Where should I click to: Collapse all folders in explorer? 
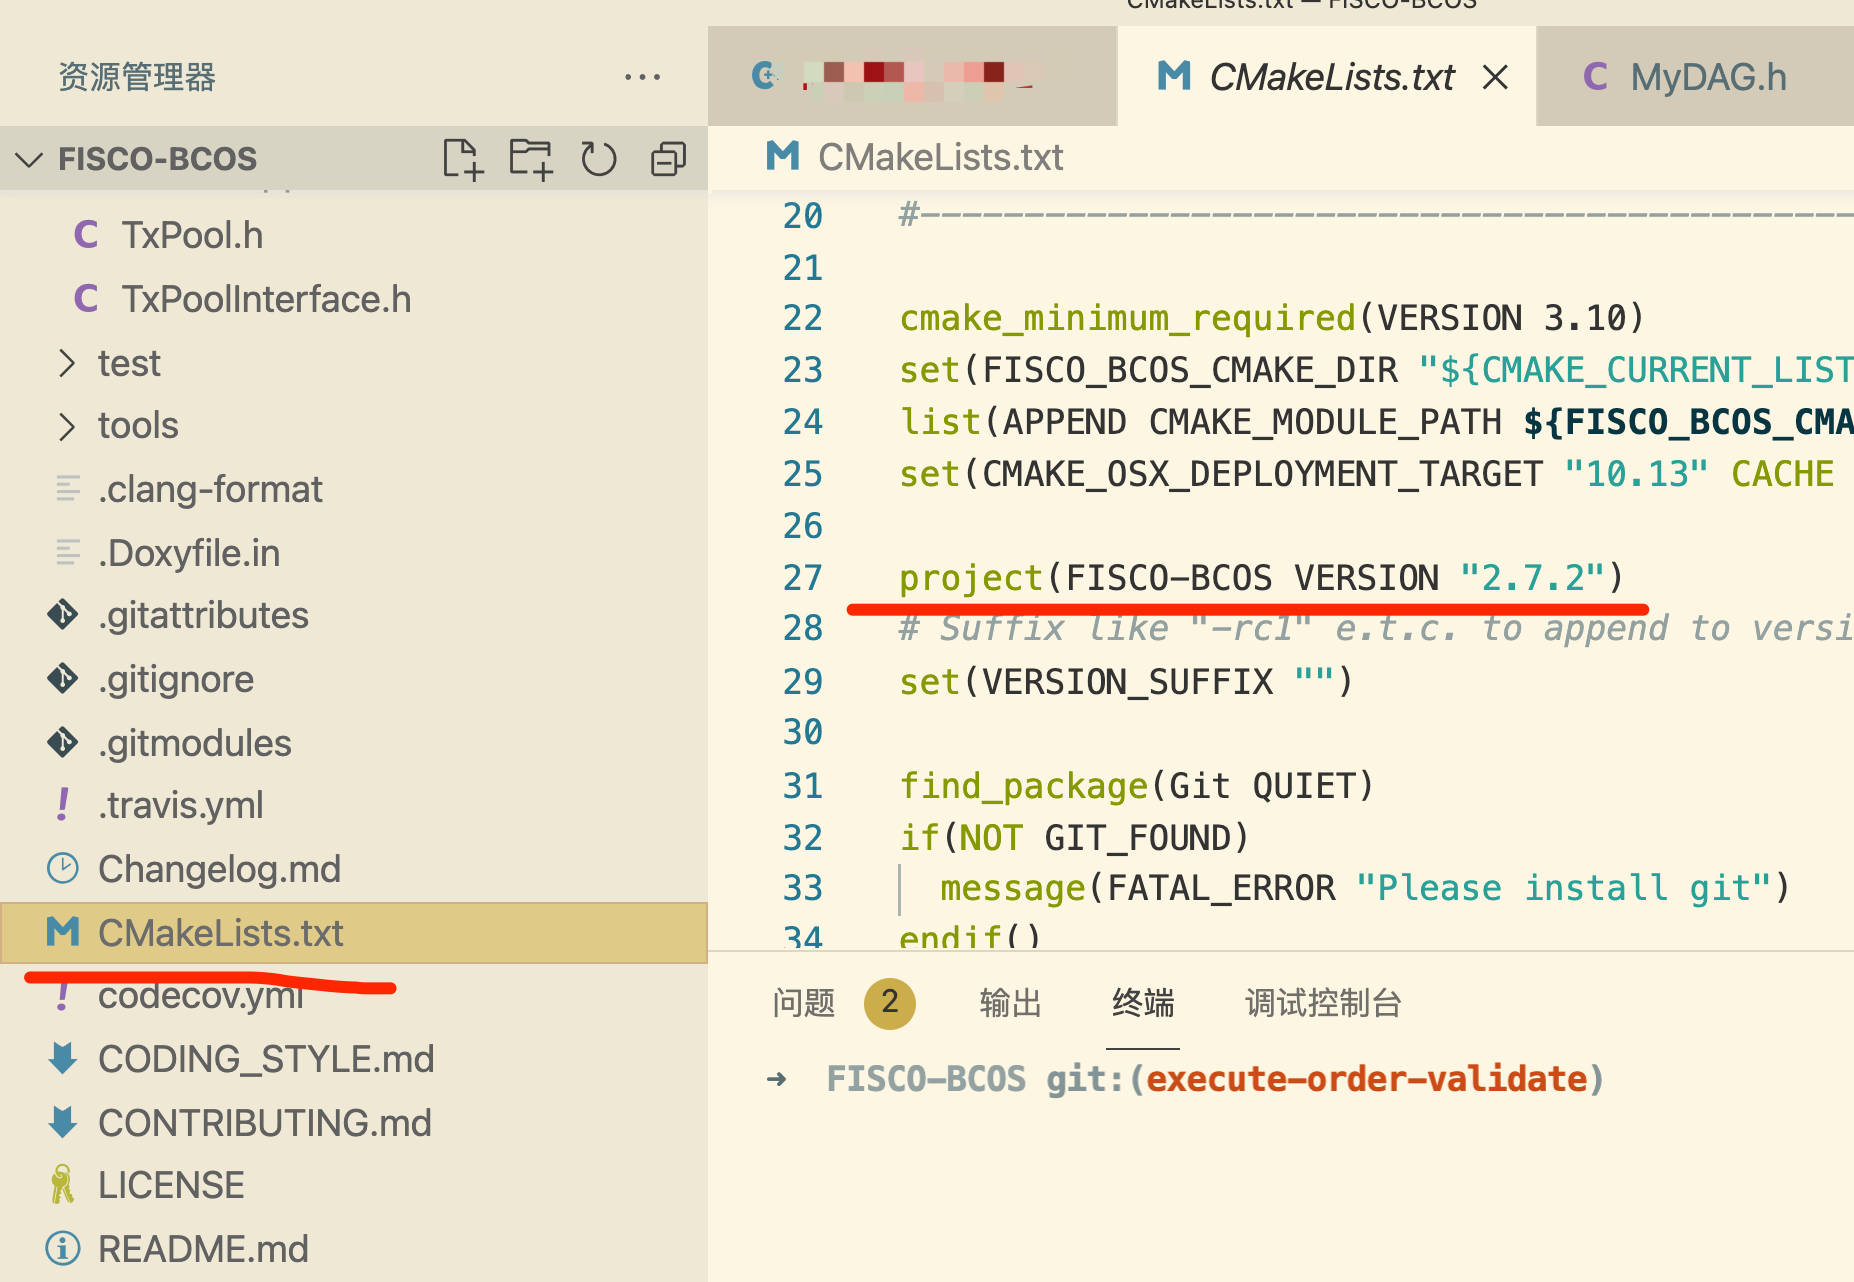click(x=668, y=159)
